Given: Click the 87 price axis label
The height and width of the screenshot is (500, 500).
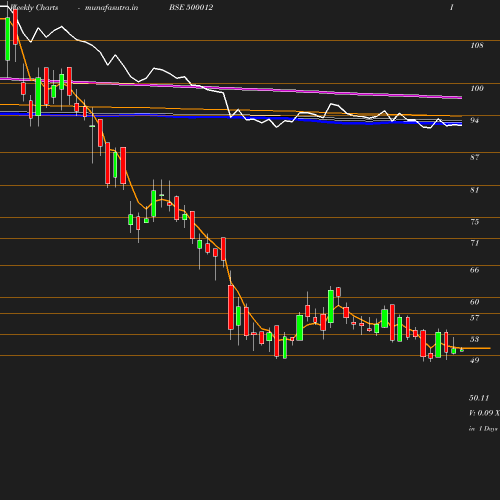Looking at the screenshot, I should pyautogui.click(x=474, y=157).
